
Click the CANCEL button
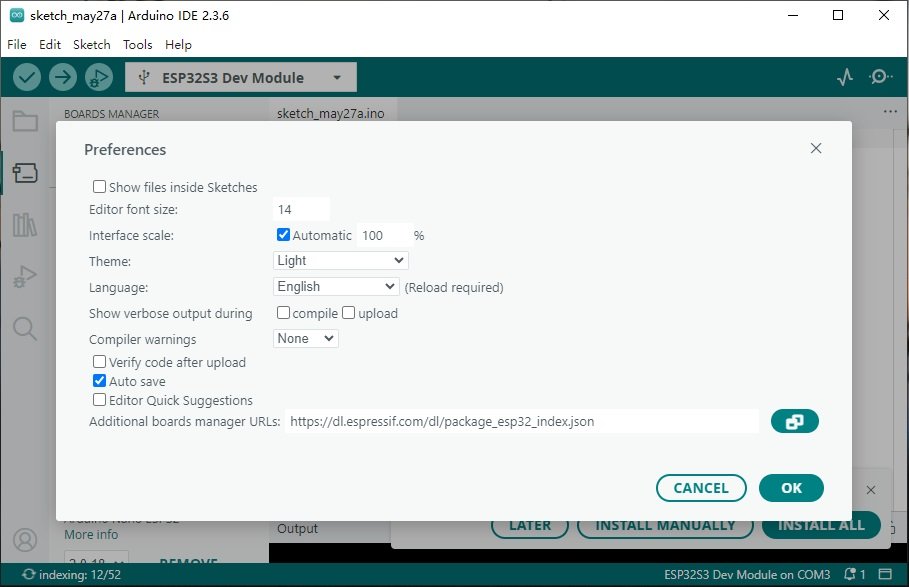[x=701, y=488]
